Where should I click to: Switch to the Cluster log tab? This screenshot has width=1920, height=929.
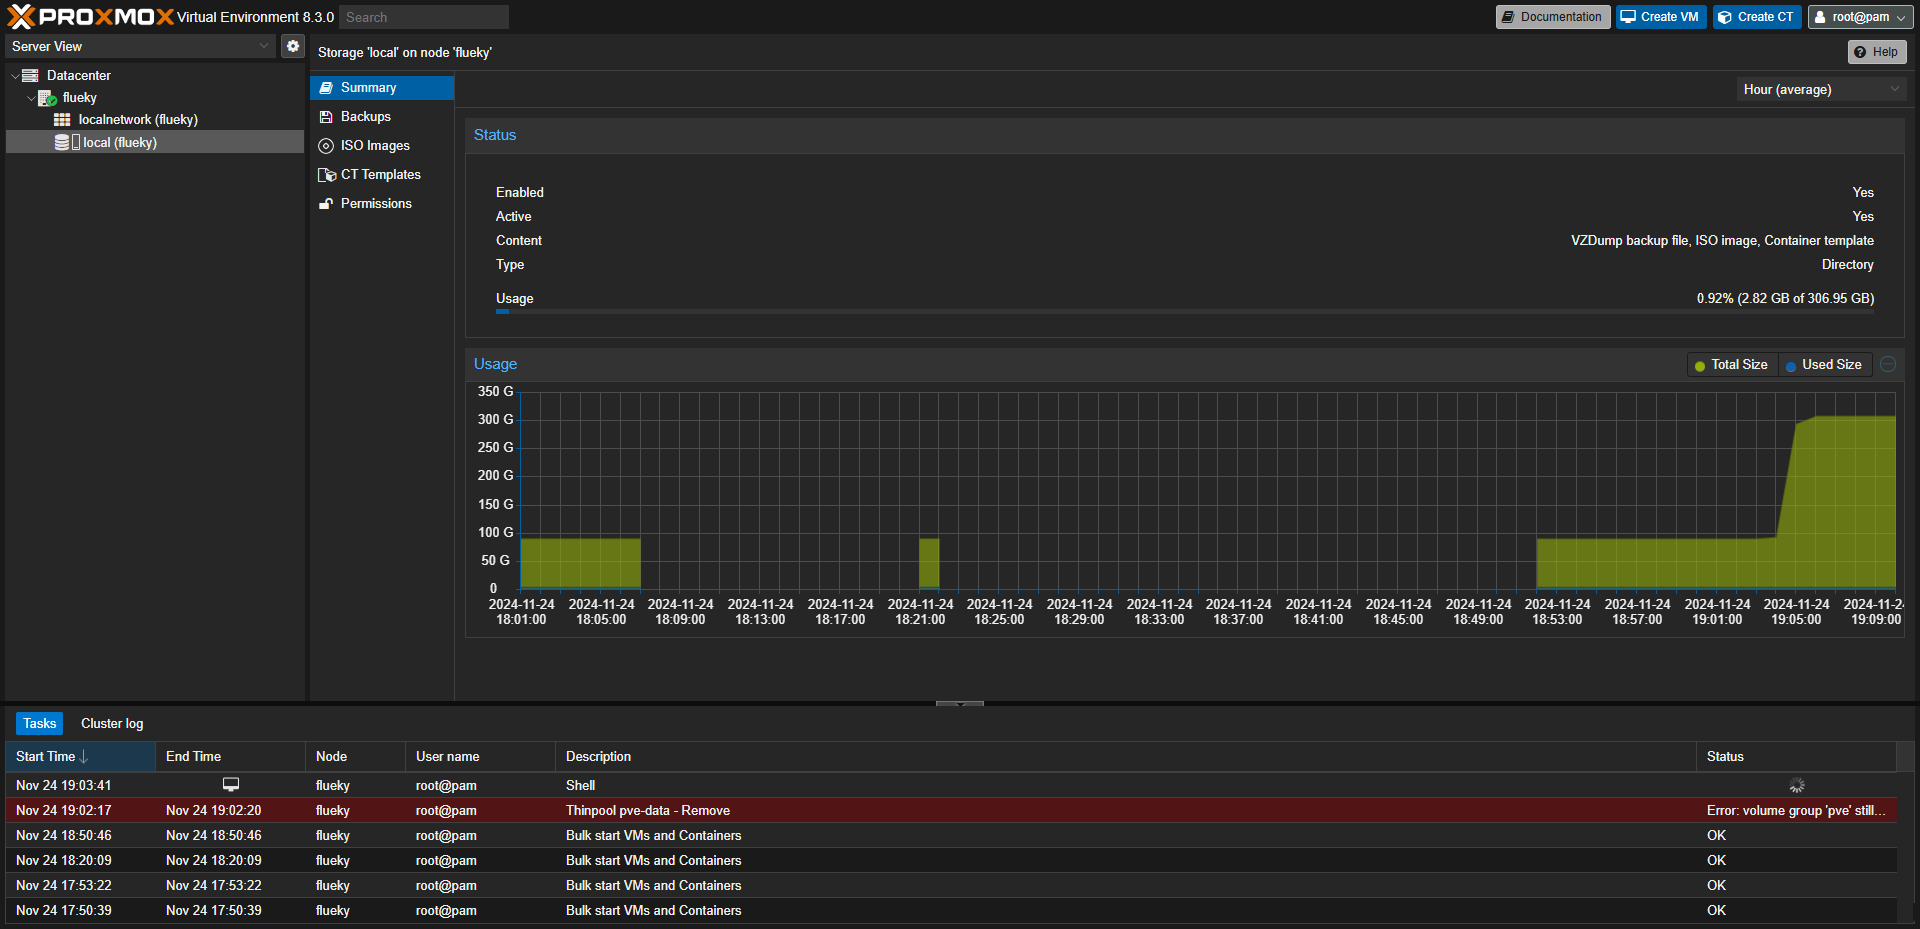pos(112,724)
